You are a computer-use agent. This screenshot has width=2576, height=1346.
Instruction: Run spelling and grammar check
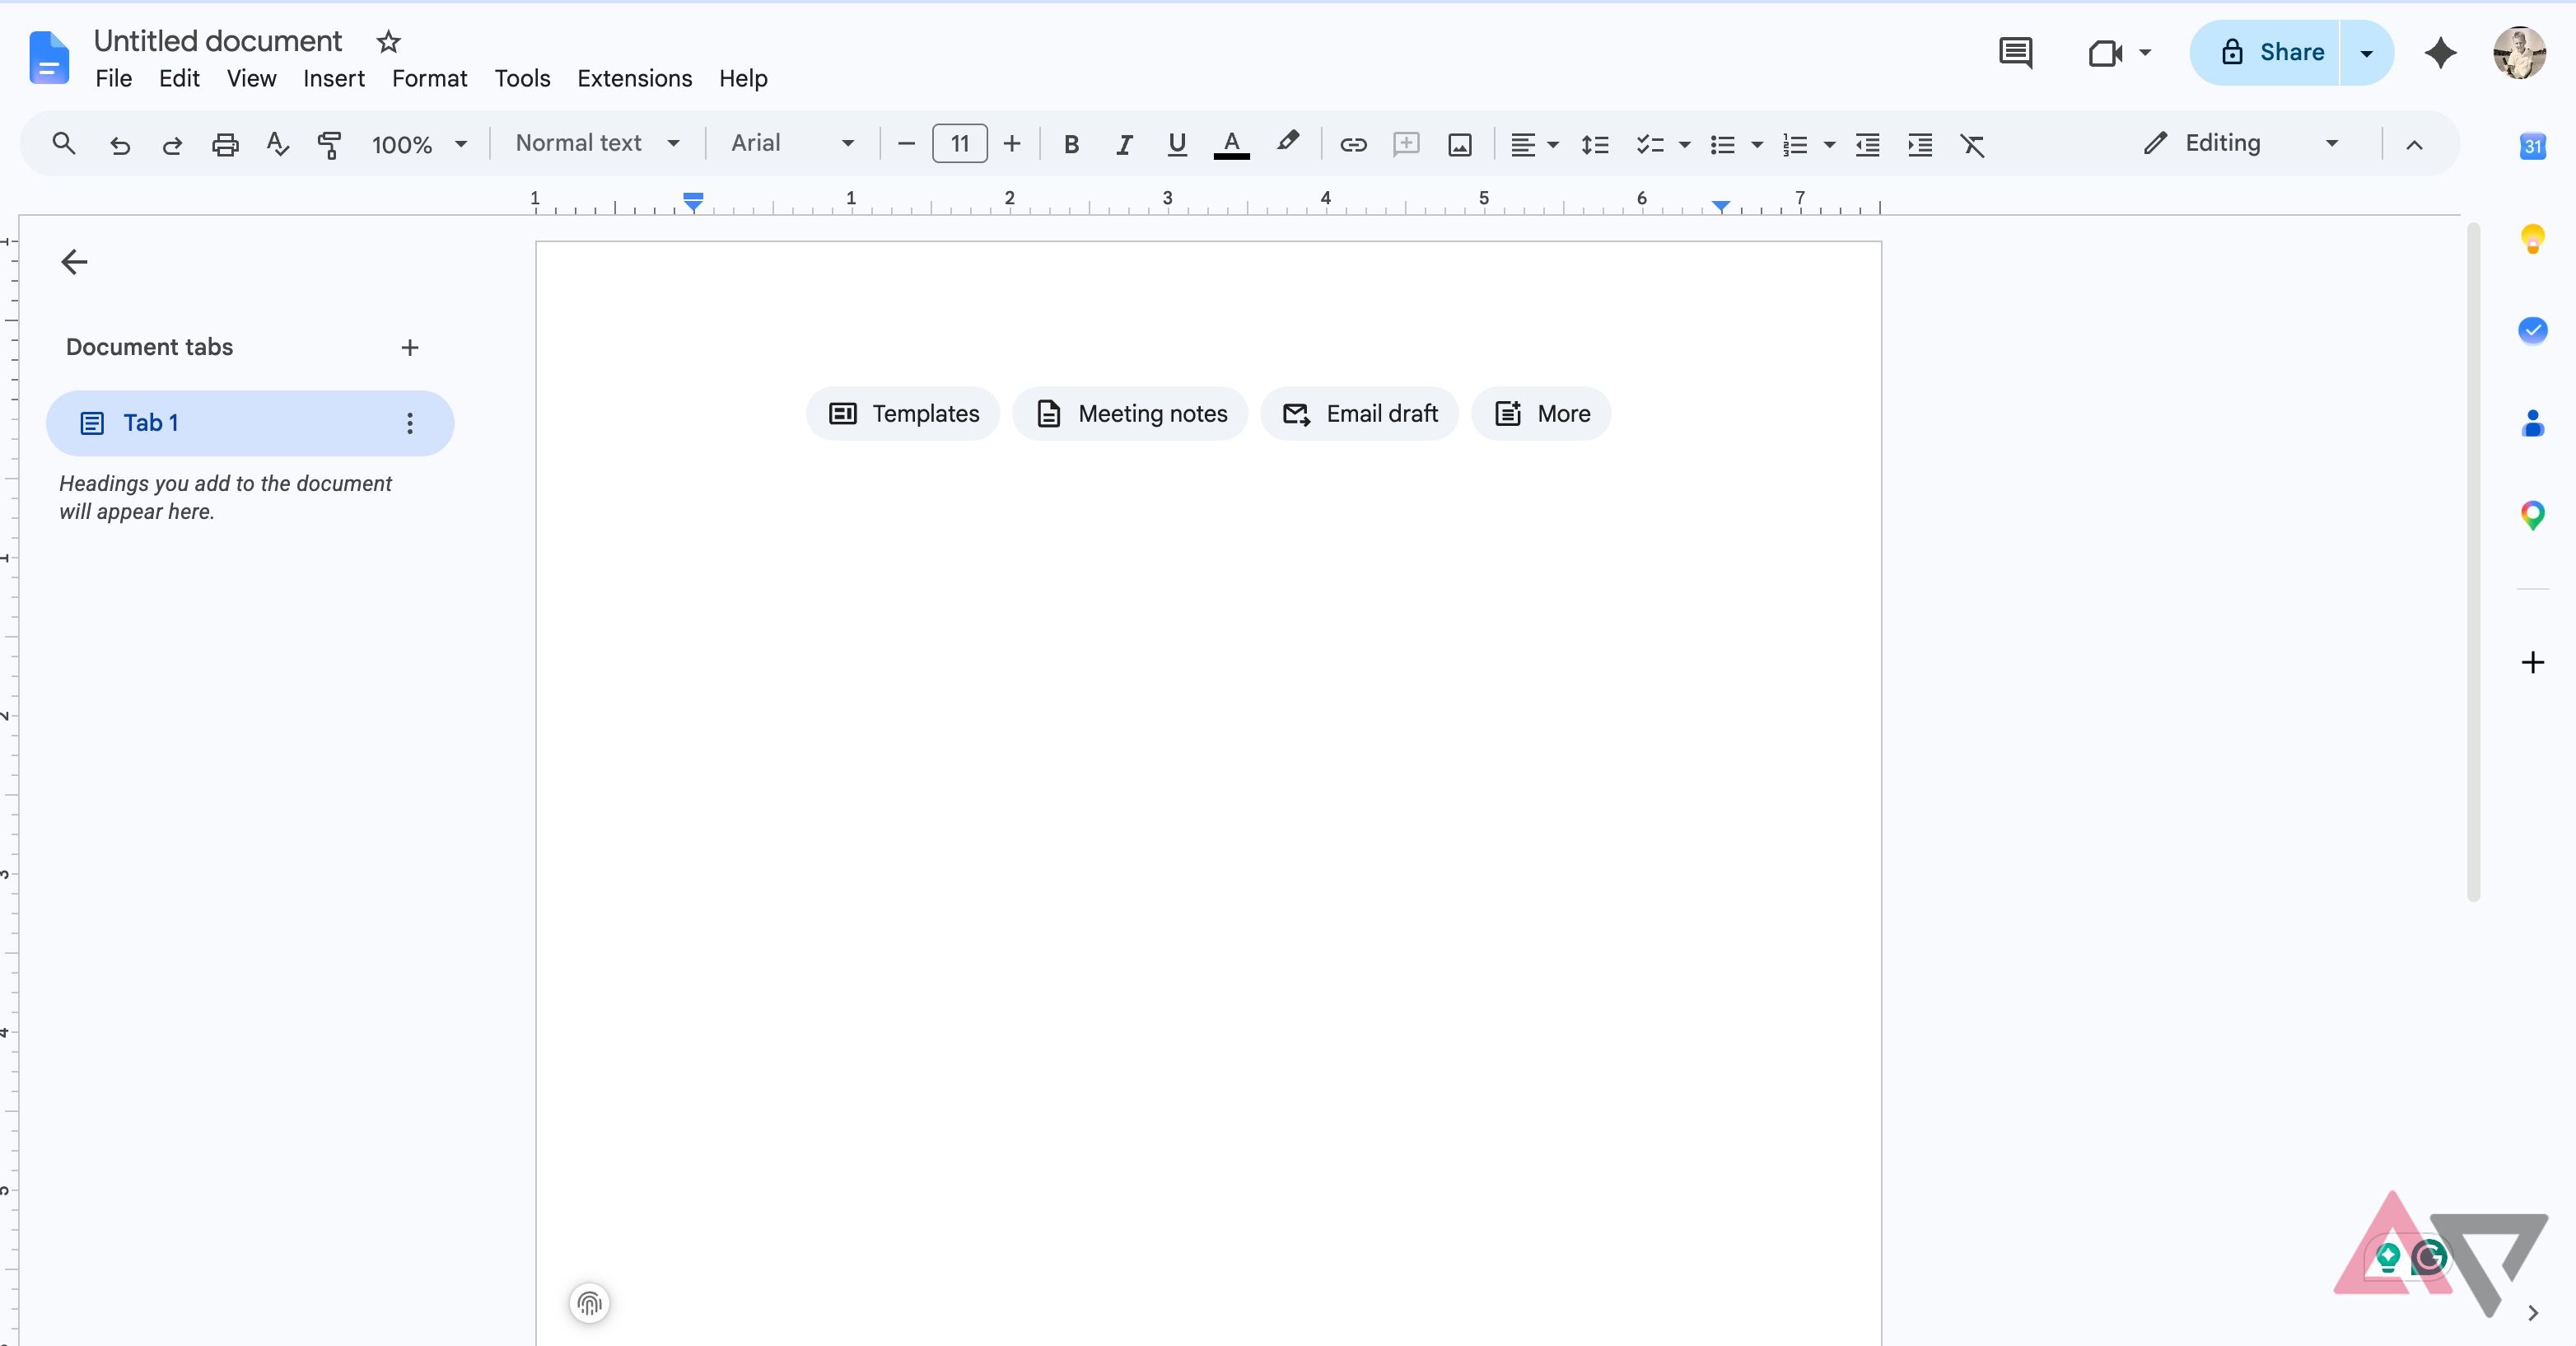pyautogui.click(x=277, y=145)
